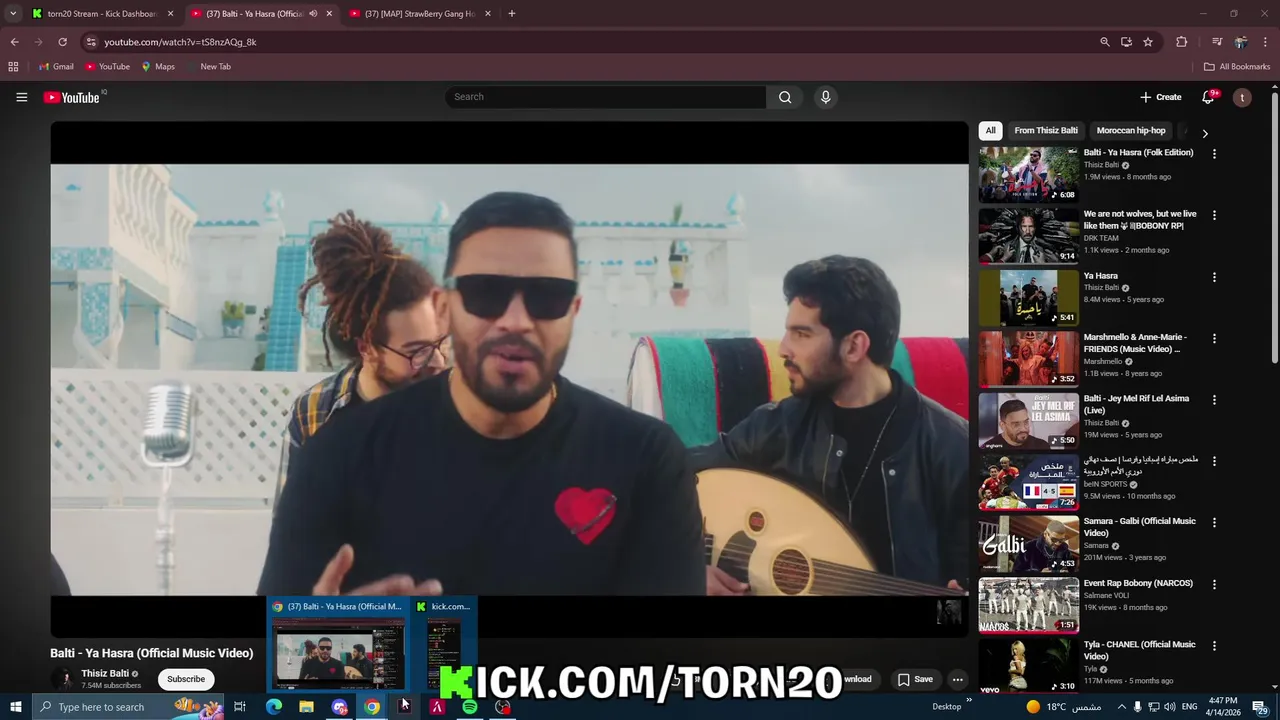The width and height of the screenshot is (1280, 720).
Task: Open a new browser tab
Action: click(511, 14)
